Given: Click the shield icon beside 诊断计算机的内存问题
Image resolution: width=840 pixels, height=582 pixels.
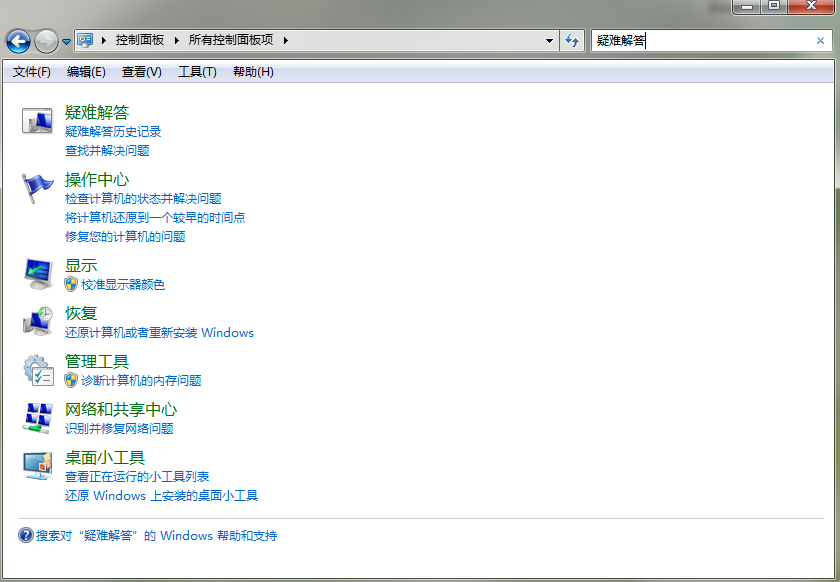Looking at the screenshot, I should [x=71, y=380].
